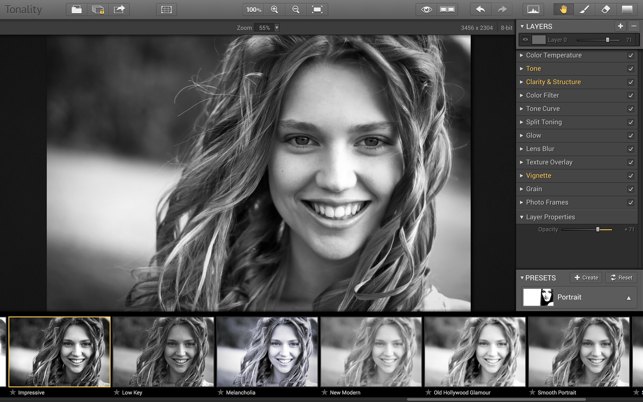This screenshot has height=402, width=643.
Task: Expand the Tone Curve section
Action: (x=542, y=109)
